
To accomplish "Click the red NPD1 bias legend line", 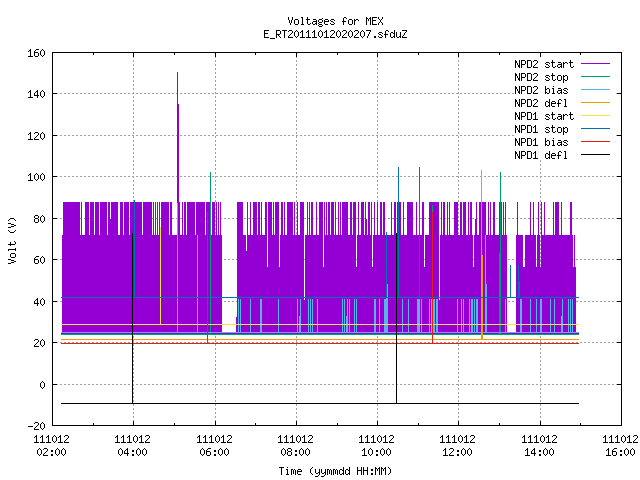I will coord(595,142).
